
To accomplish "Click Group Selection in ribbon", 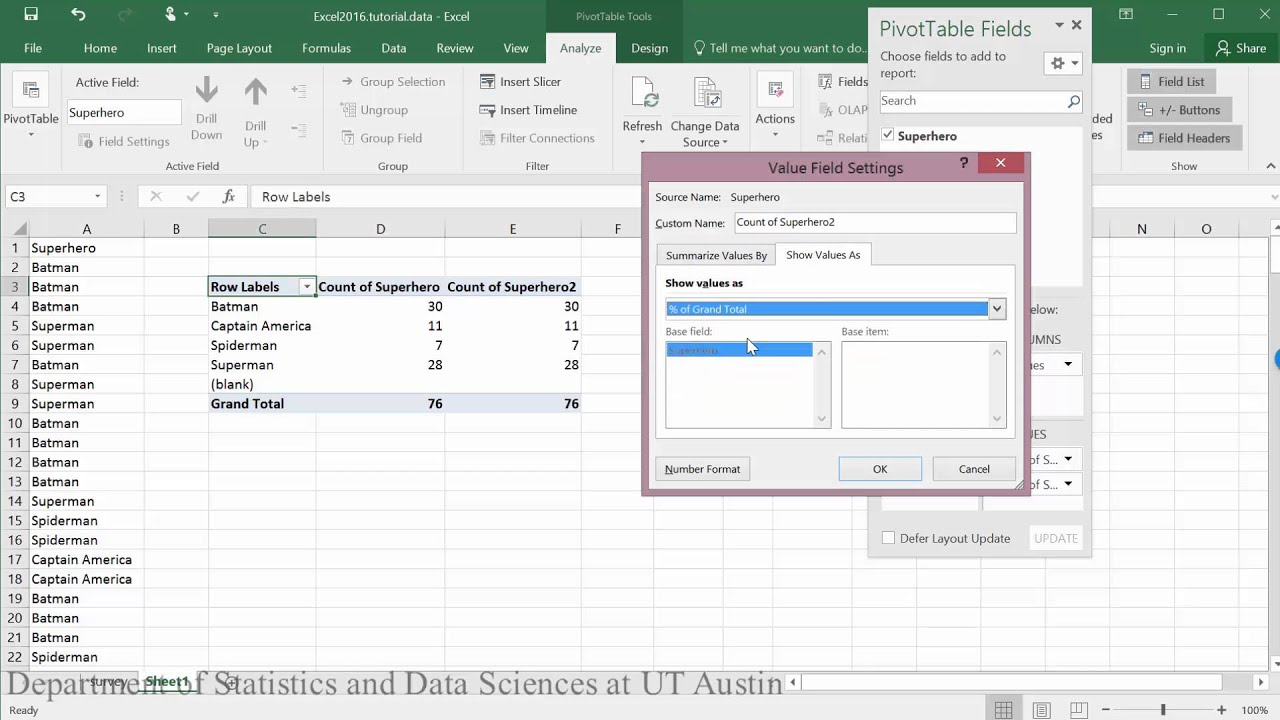I will click(393, 82).
